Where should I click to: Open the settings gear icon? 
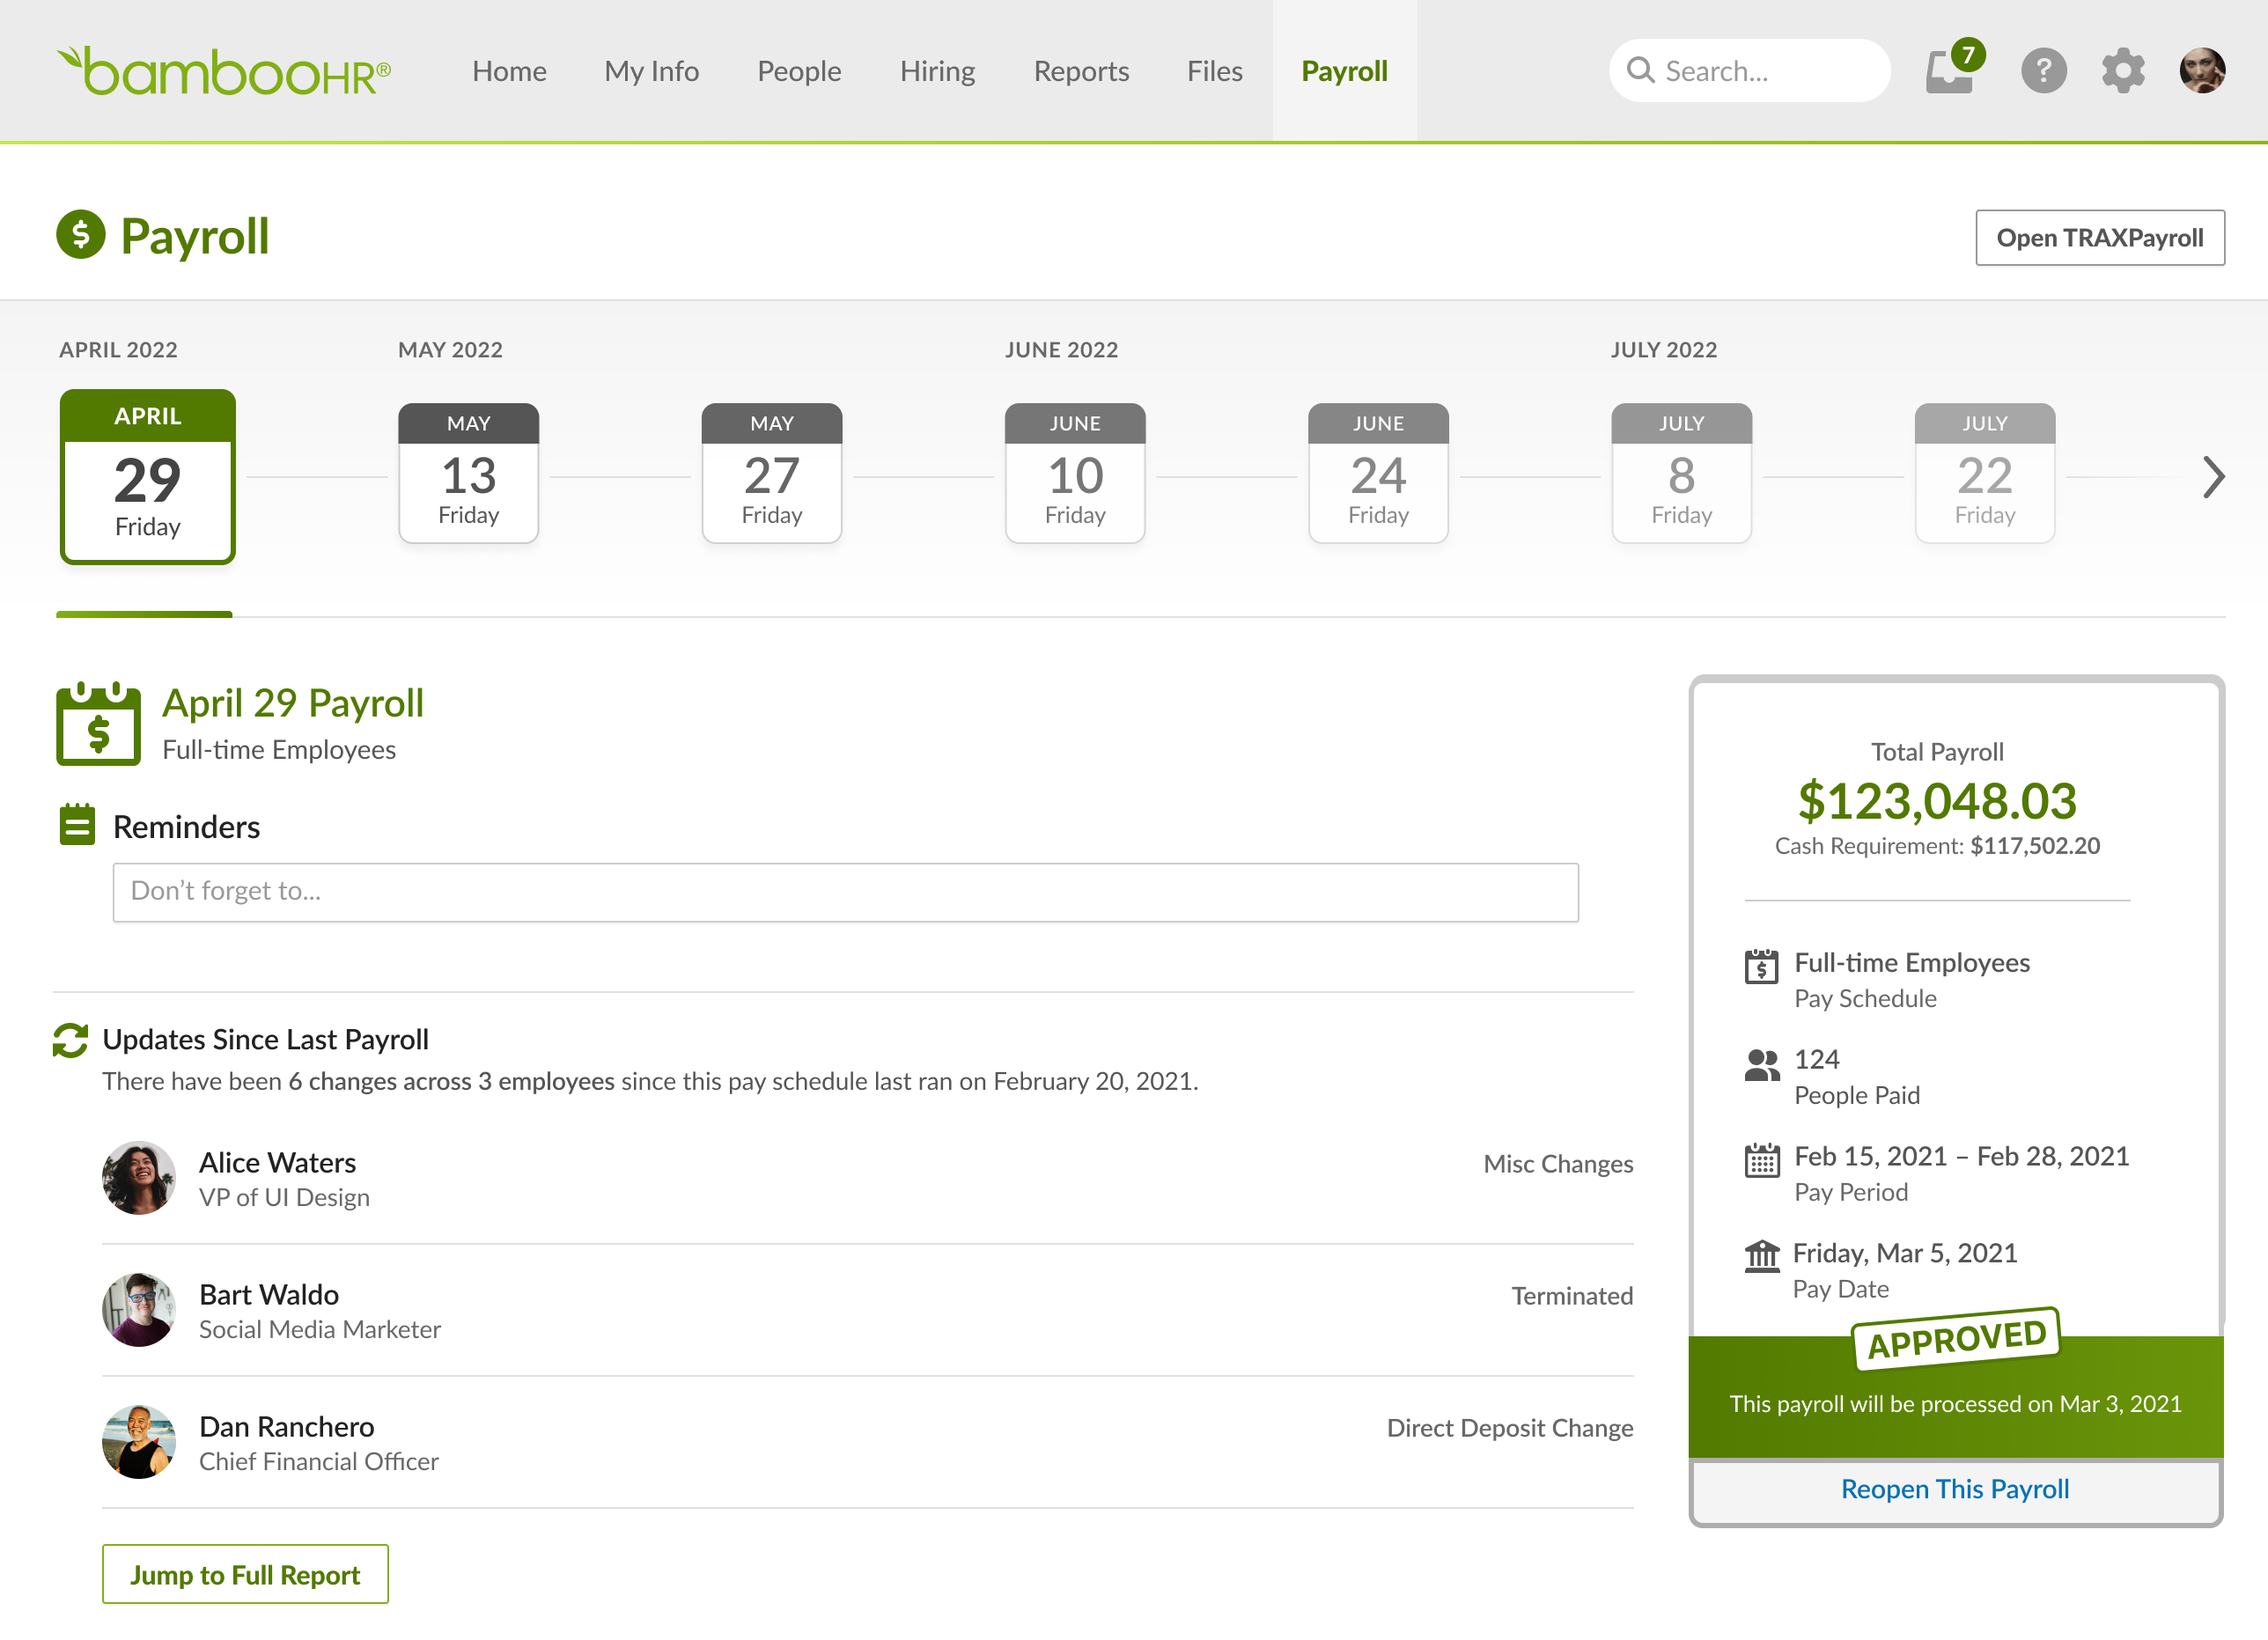pos(2122,71)
